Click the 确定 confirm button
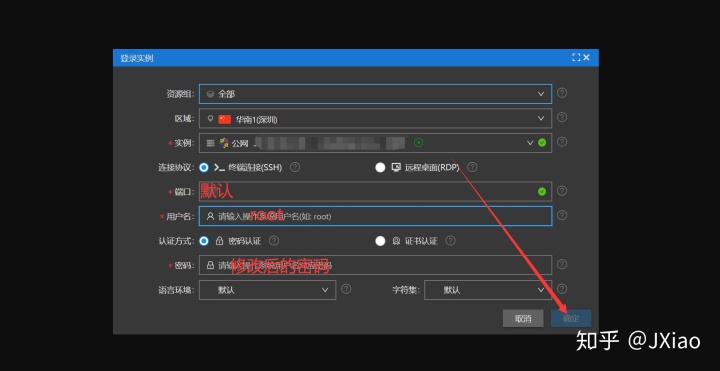720x371 pixels. point(571,318)
